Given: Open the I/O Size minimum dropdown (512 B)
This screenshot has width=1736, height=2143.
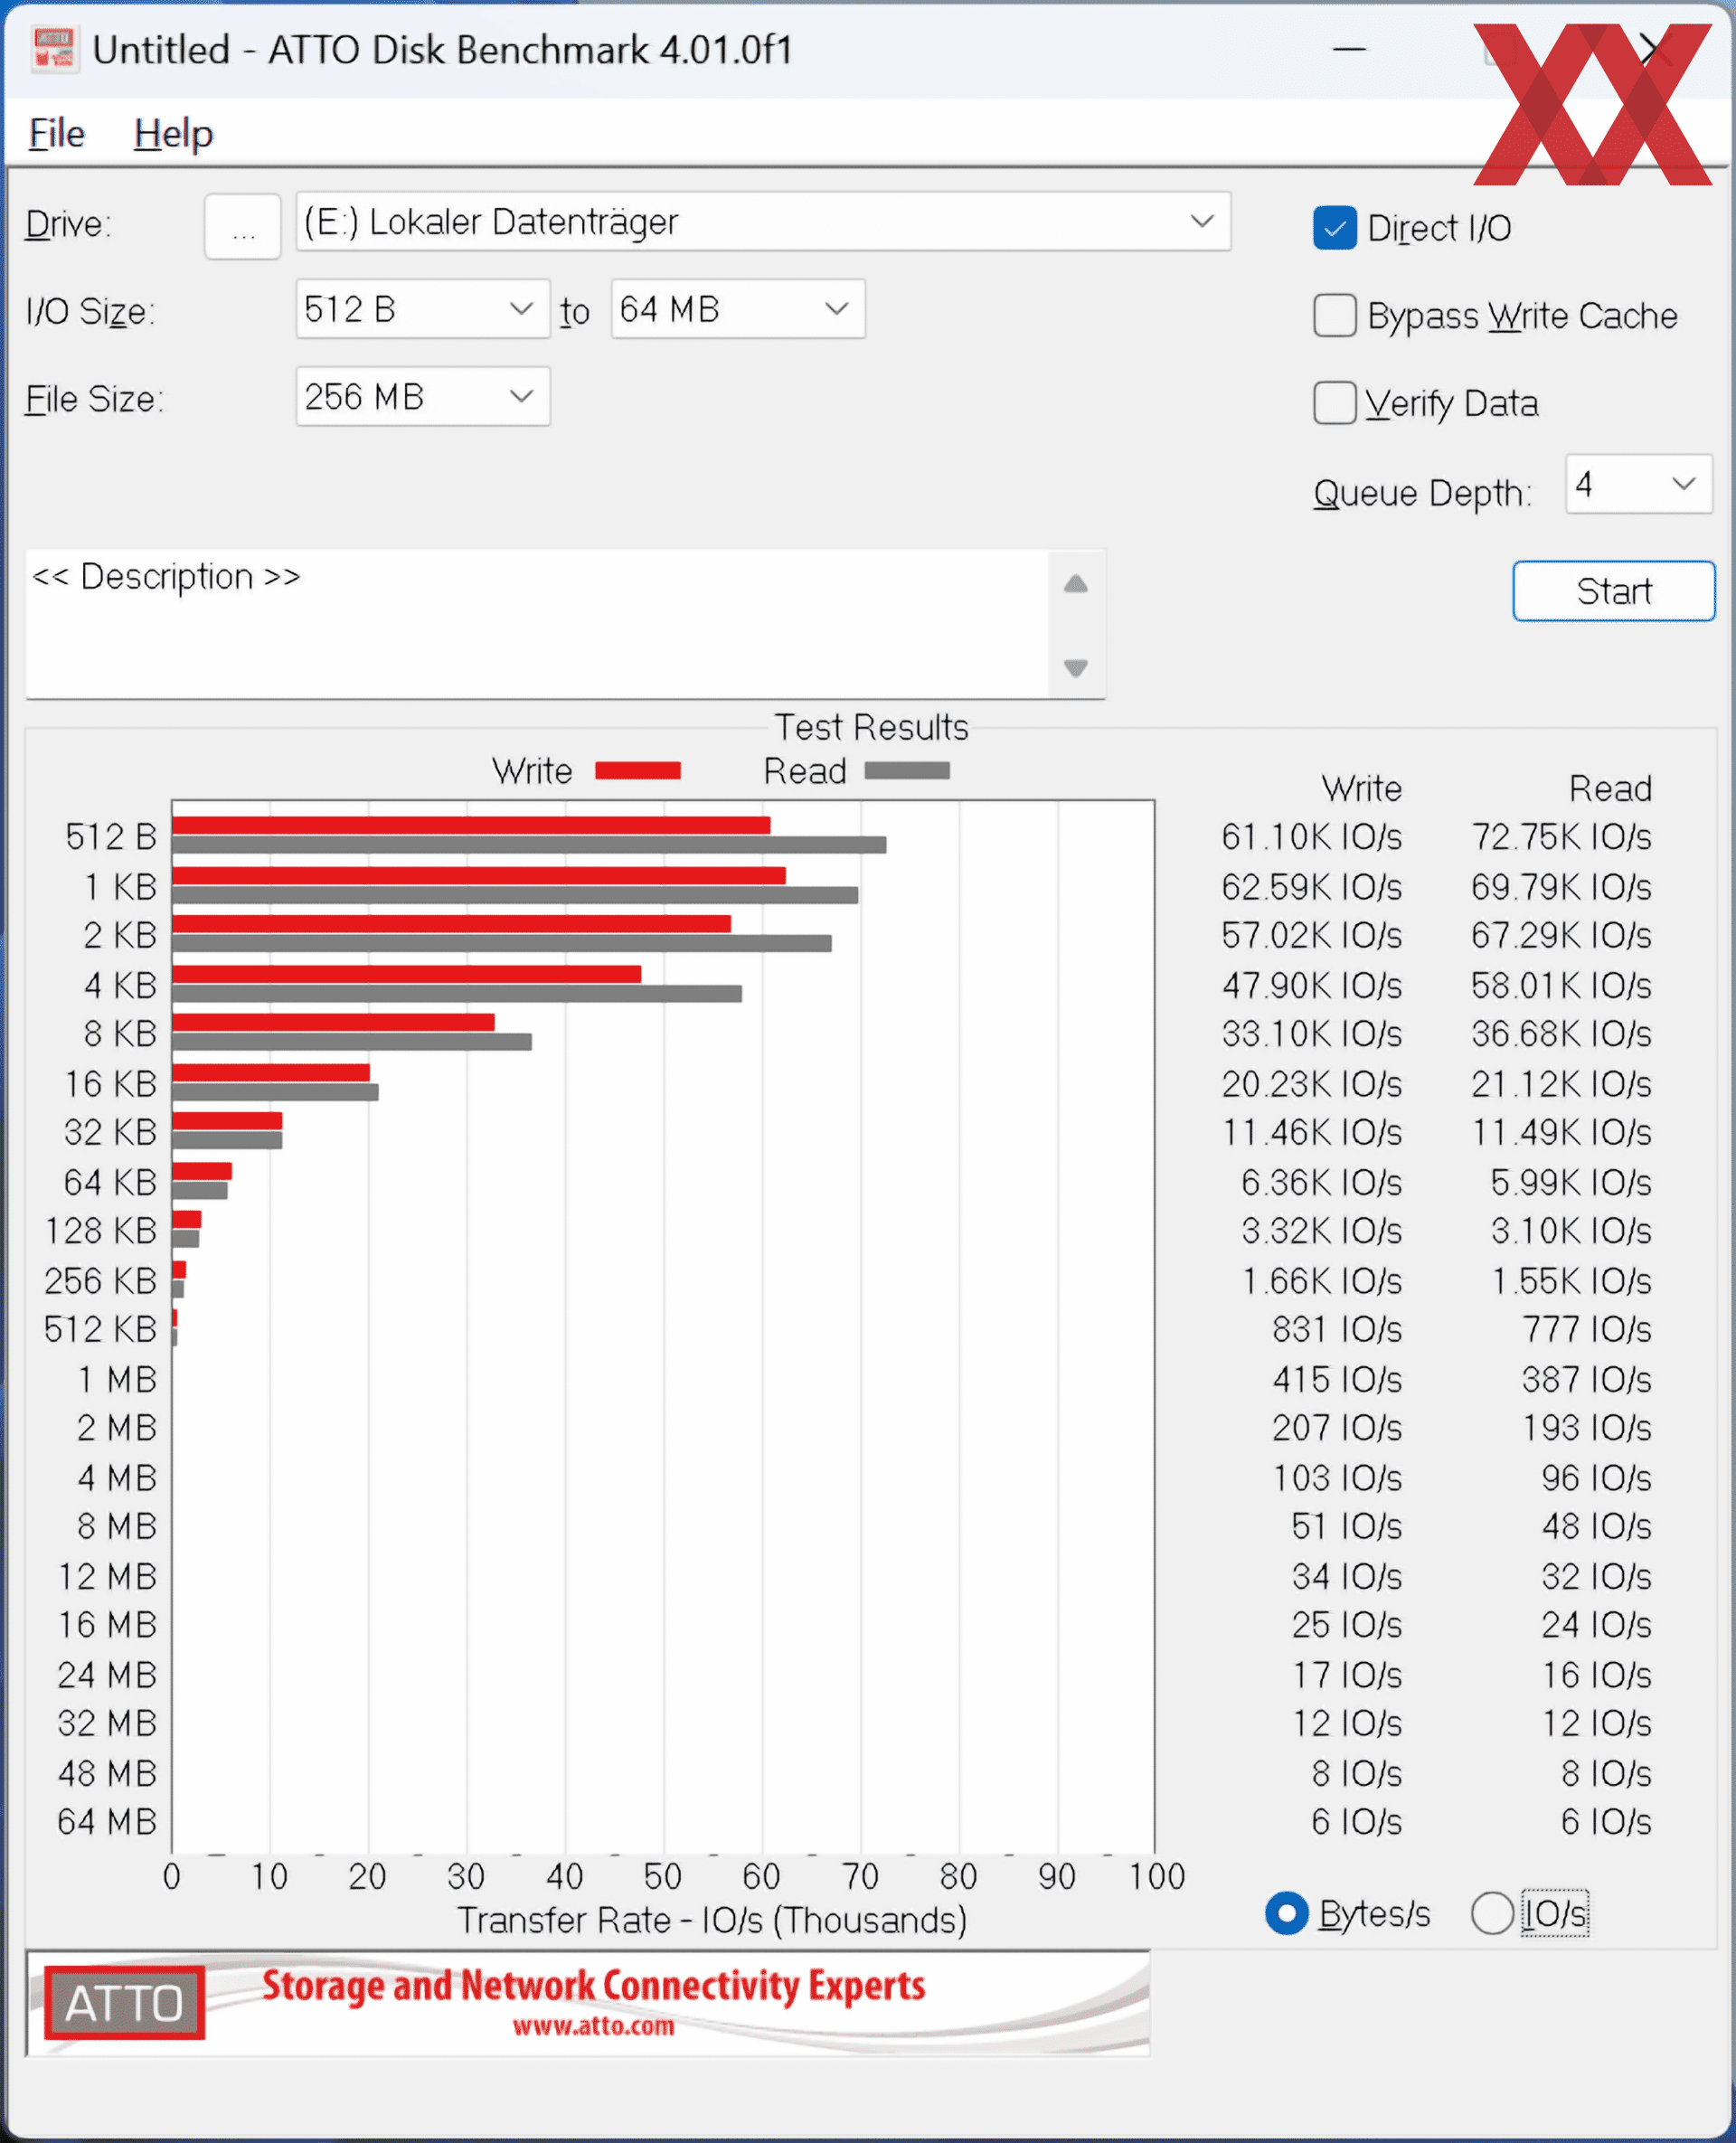Looking at the screenshot, I should tap(422, 309).
